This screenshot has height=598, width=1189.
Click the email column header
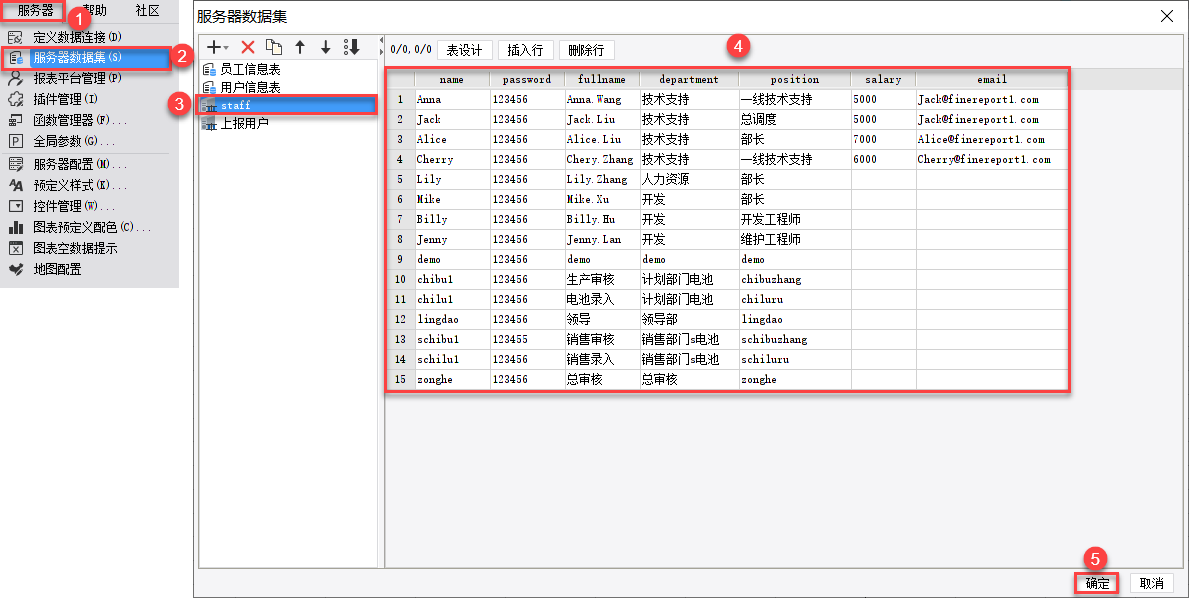click(992, 80)
